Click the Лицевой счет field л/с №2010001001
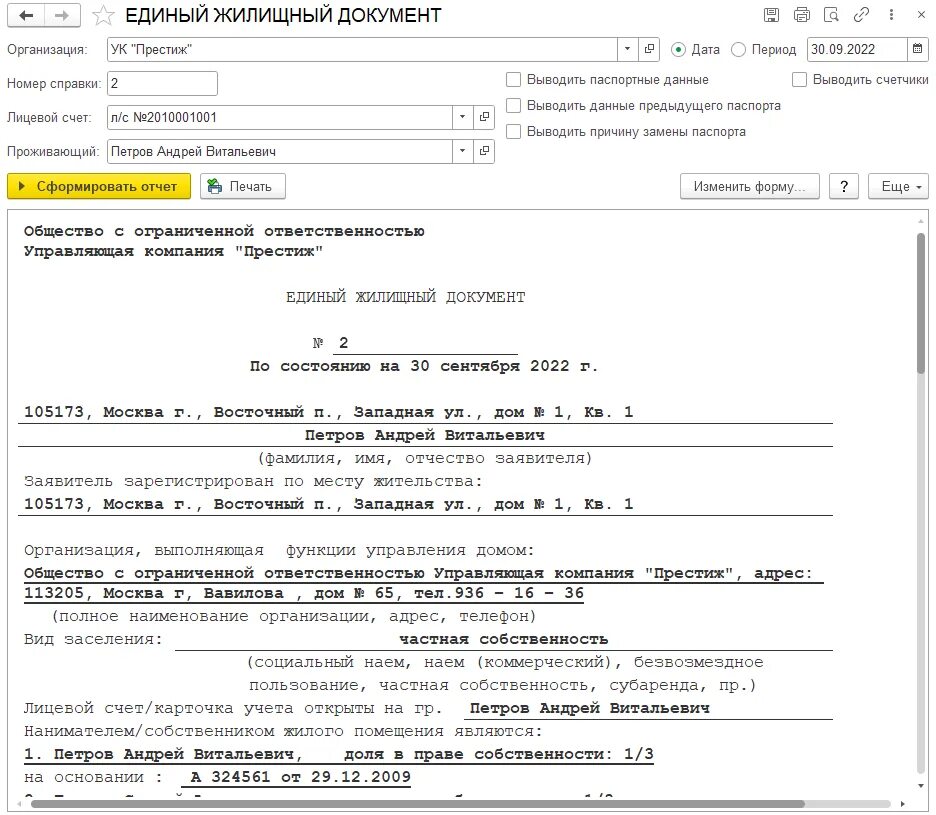The image size is (936, 815). pos(280,118)
